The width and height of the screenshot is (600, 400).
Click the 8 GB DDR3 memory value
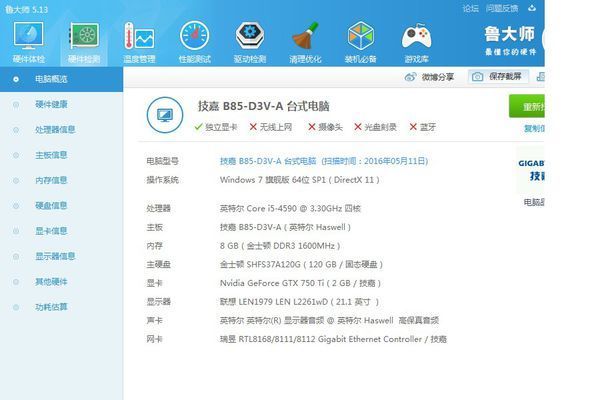[280, 246]
